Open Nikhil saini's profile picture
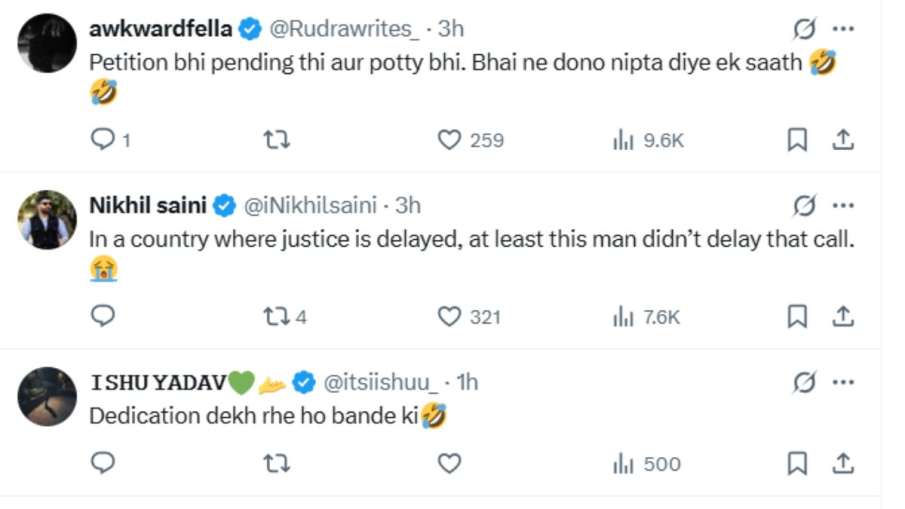905x509 pixels. point(47,219)
